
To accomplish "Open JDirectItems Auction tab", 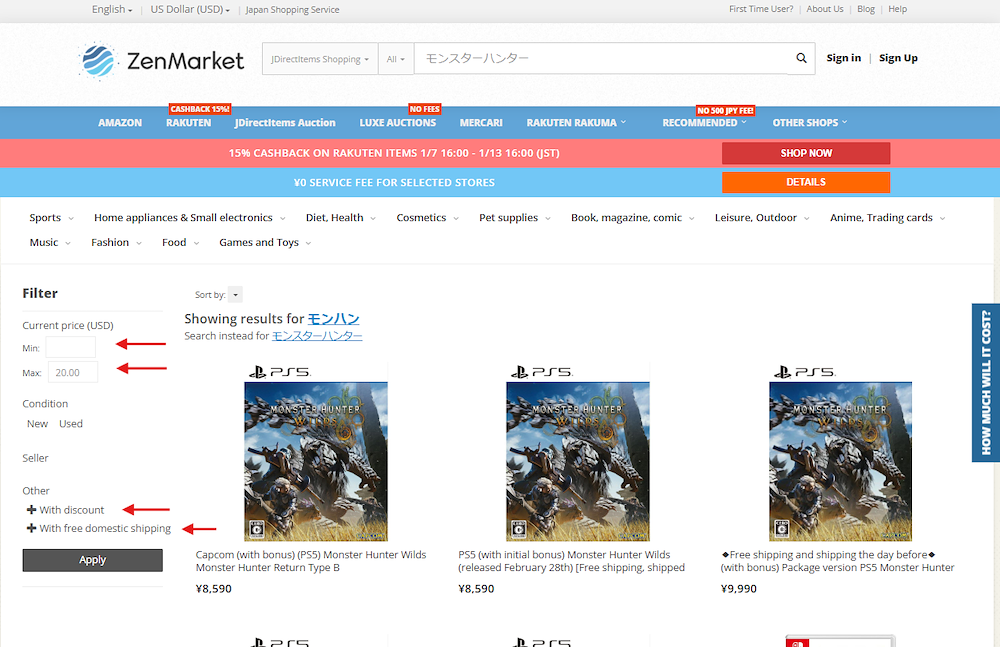I will coord(285,123).
